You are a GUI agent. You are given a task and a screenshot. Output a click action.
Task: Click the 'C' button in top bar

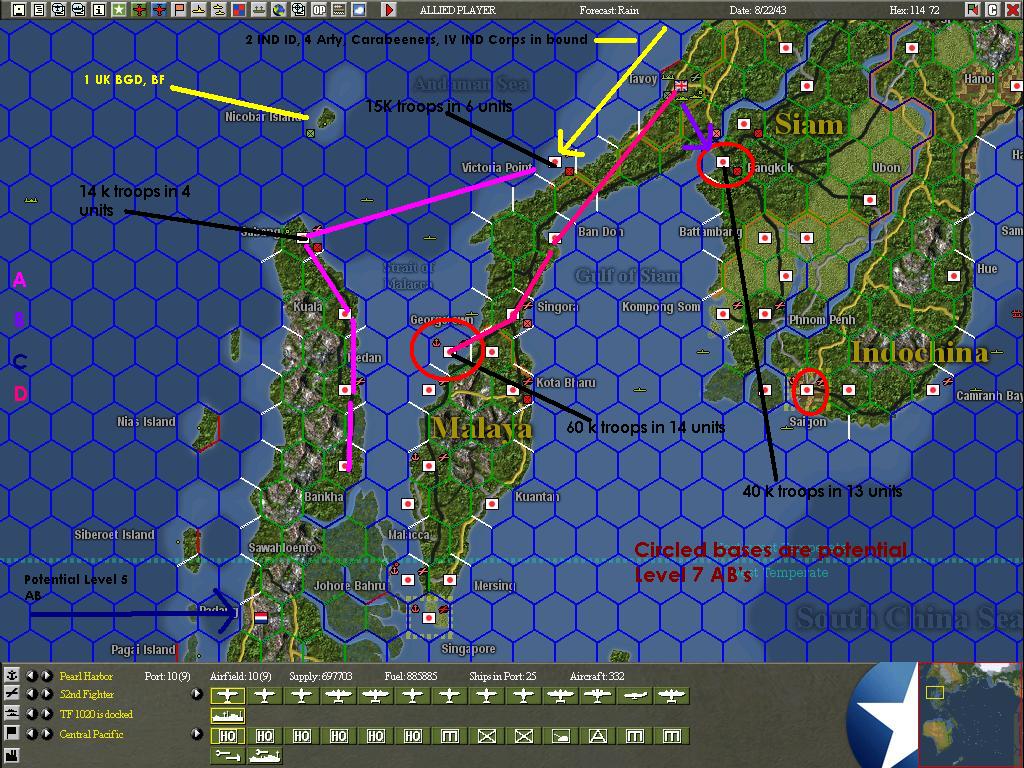coord(991,10)
